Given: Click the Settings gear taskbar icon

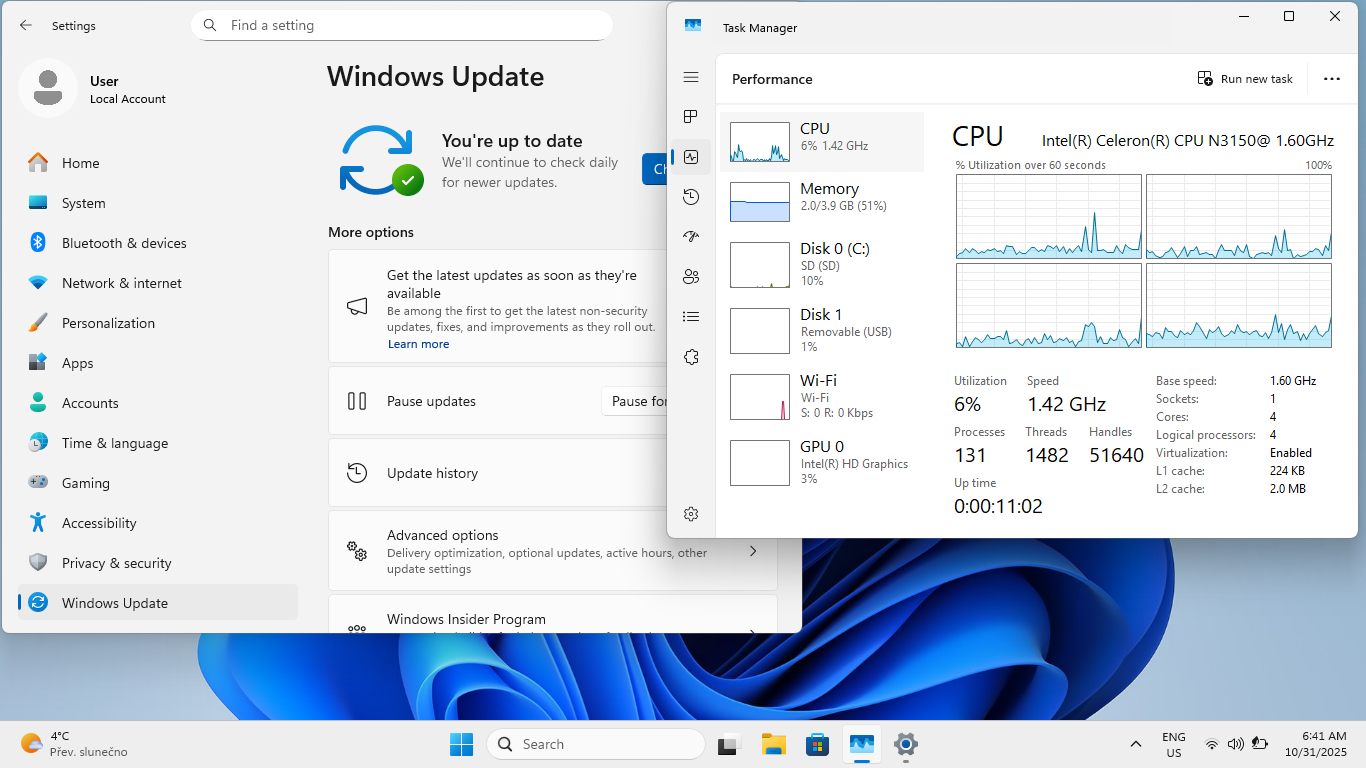Looking at the screenshot, I should click(906, 744).
